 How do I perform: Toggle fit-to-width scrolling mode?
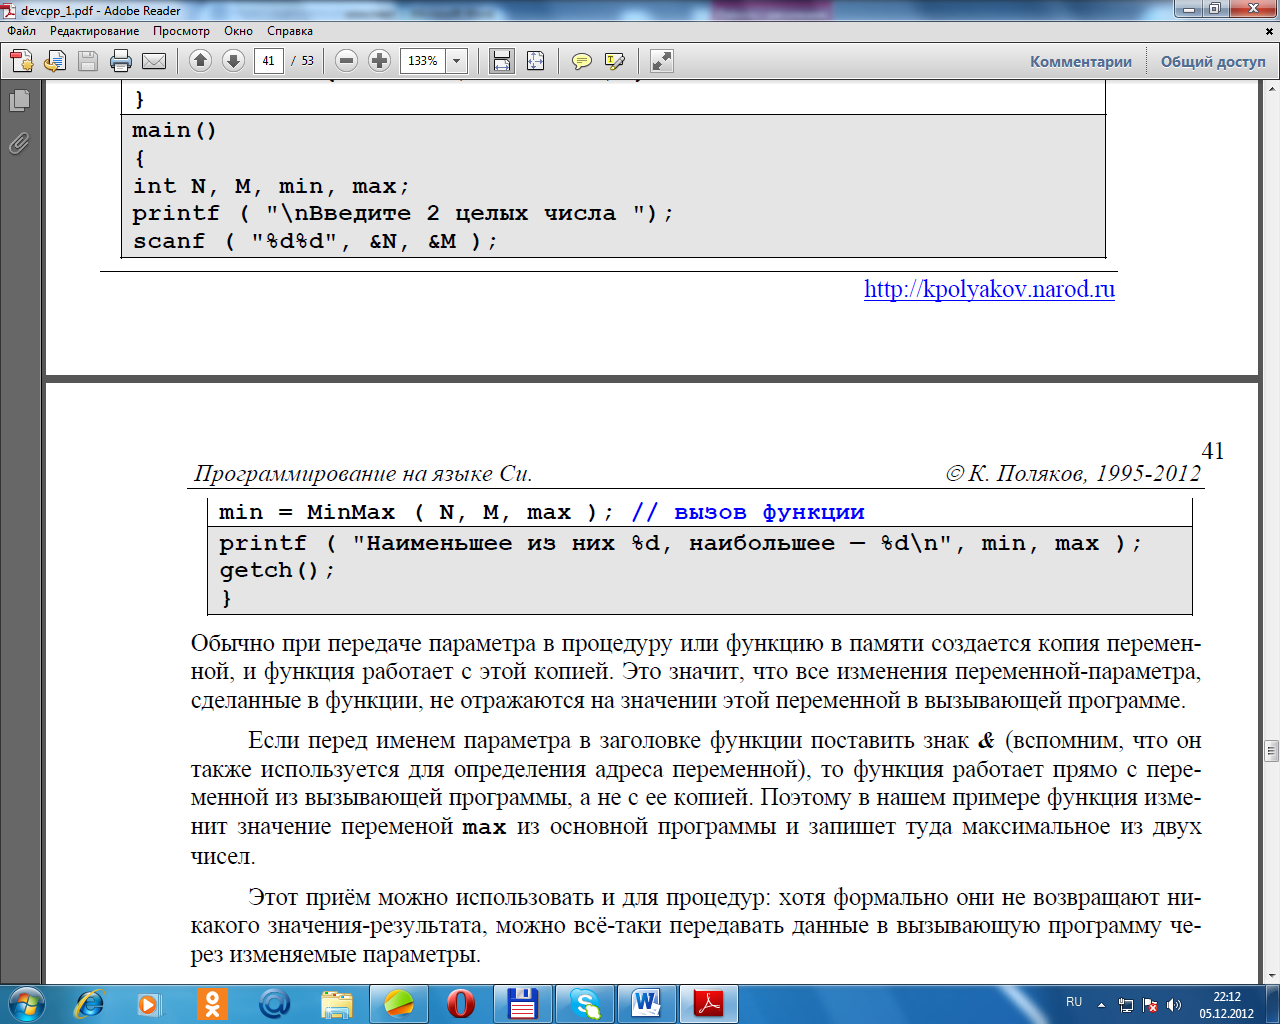coord(502,61)
